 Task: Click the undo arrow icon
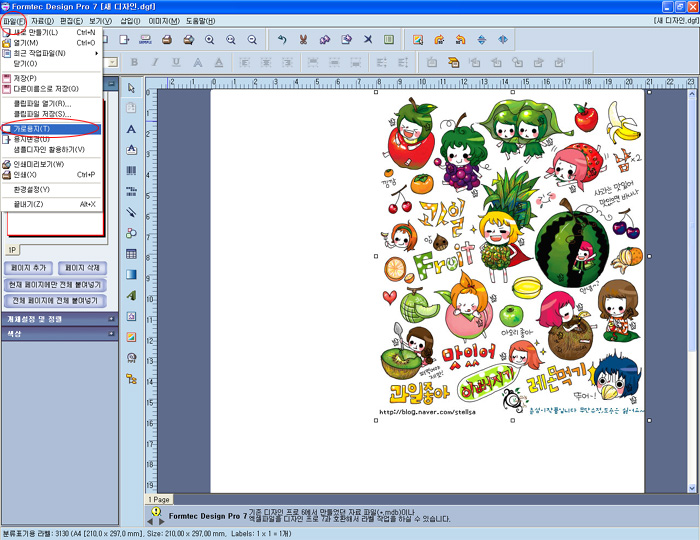pos(282,40)
